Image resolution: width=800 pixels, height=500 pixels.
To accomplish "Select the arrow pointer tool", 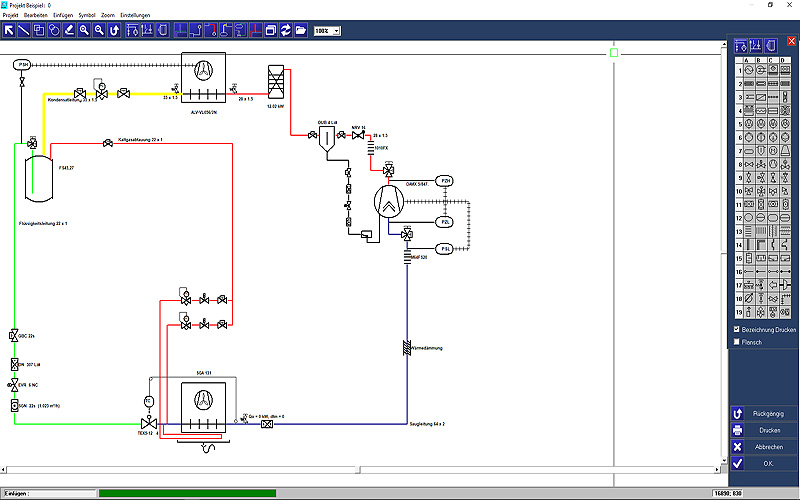I will [9, 30].
